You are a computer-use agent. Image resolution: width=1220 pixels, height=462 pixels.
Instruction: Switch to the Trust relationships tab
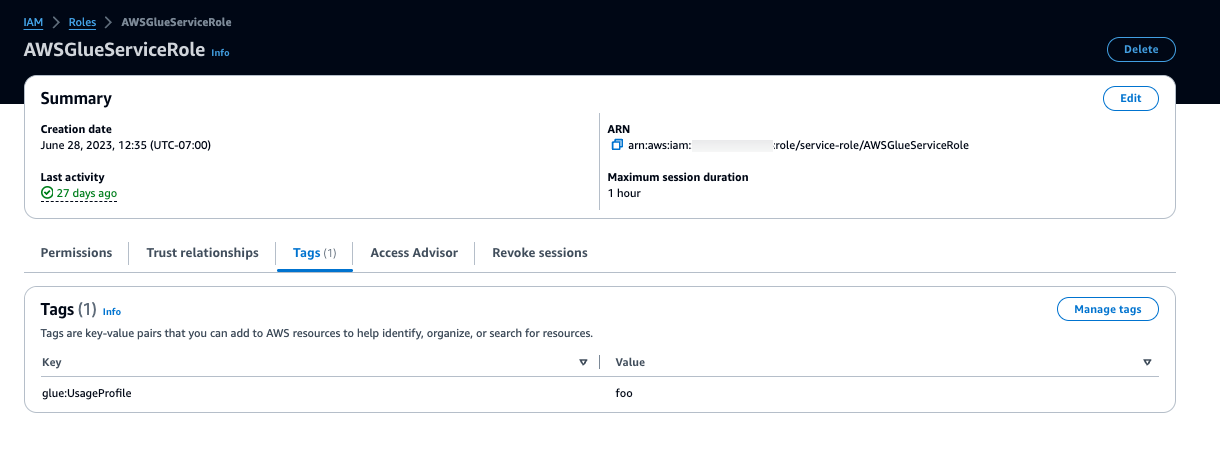[x=202, y=253]
